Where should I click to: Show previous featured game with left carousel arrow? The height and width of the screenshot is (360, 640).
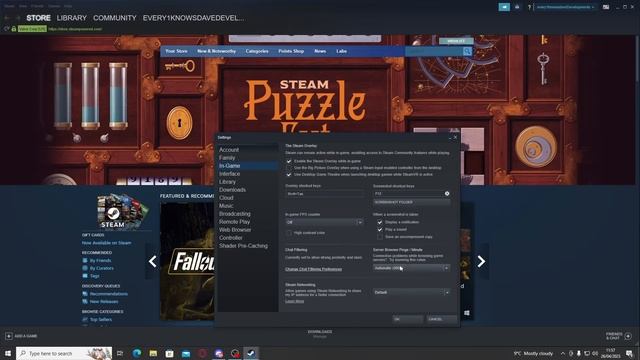pos(153,261)
